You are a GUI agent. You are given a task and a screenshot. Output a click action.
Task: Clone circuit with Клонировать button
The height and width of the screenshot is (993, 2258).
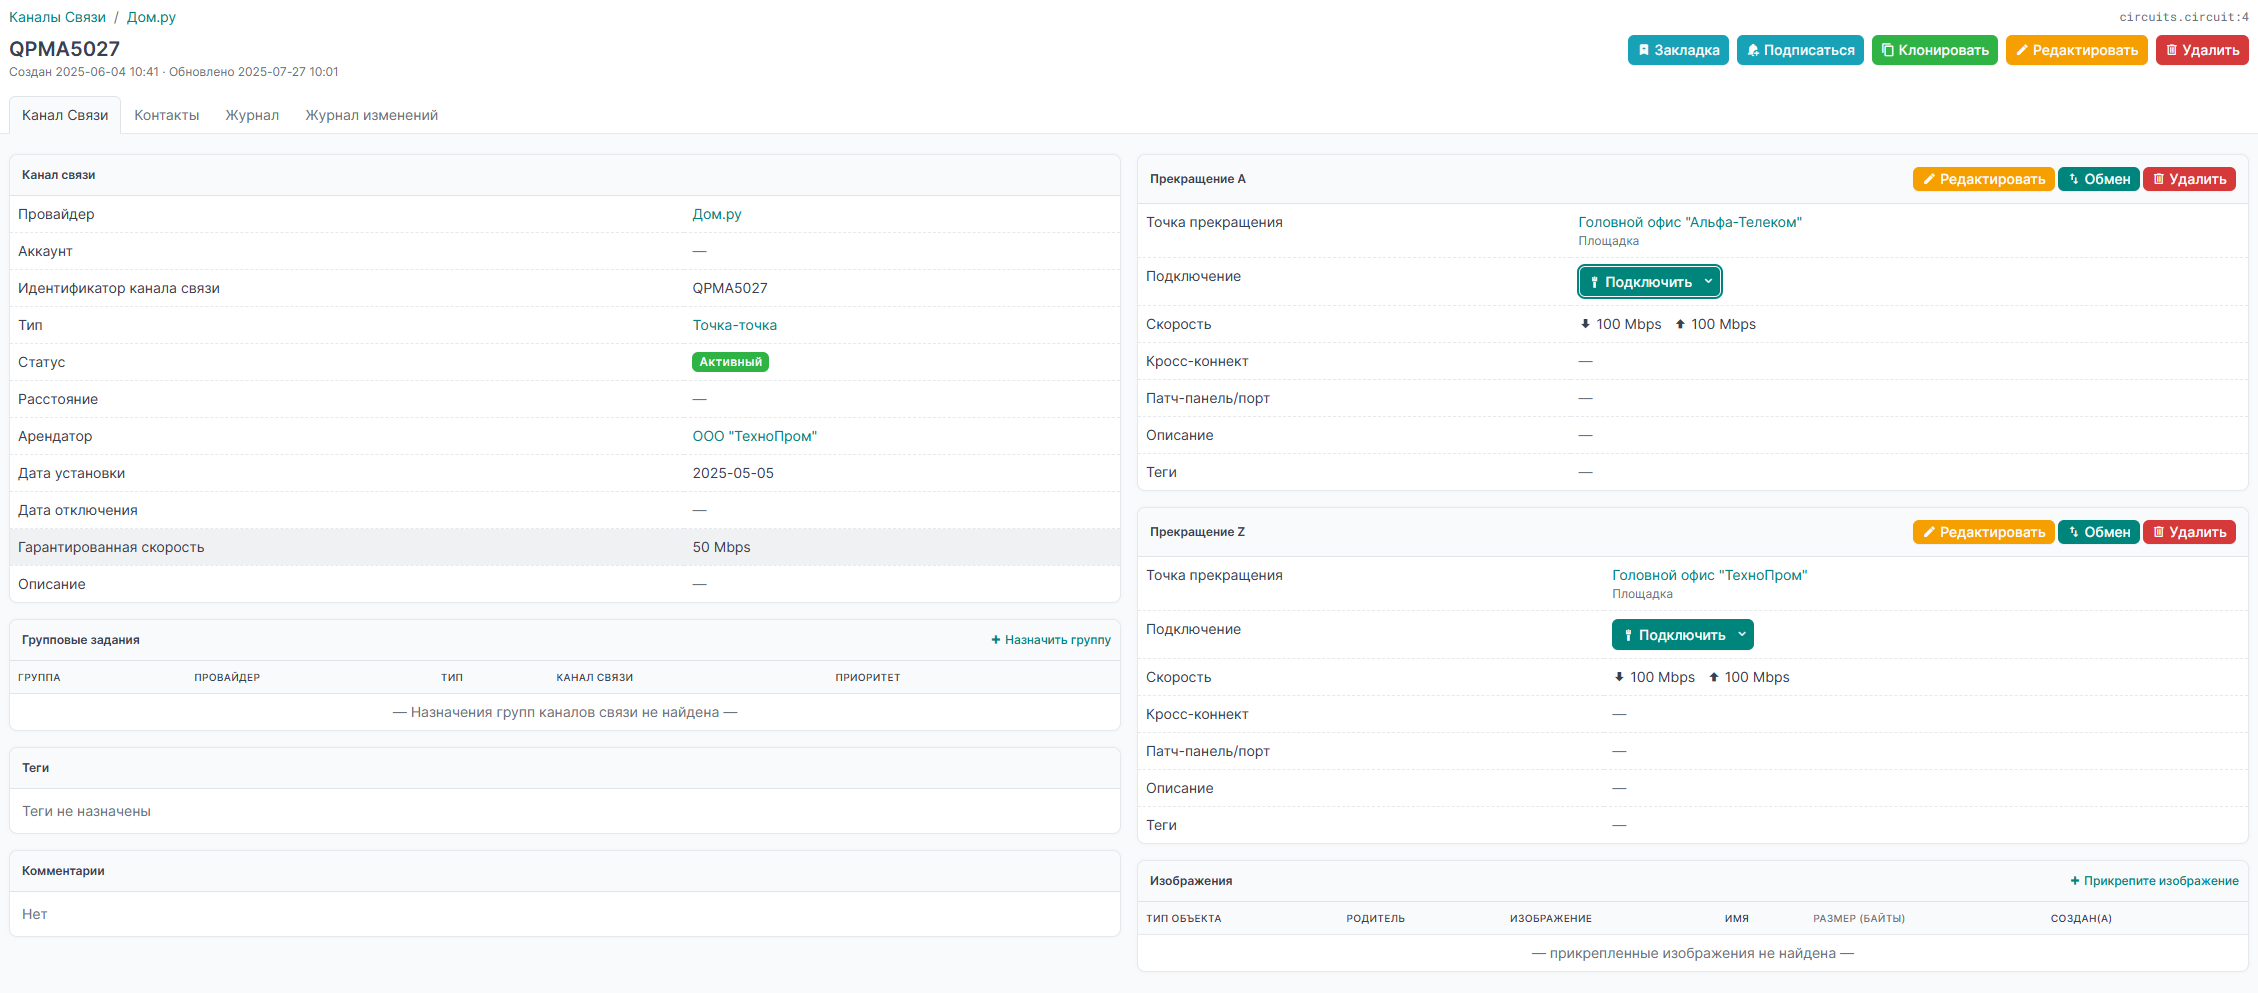tap(1934, 50)
